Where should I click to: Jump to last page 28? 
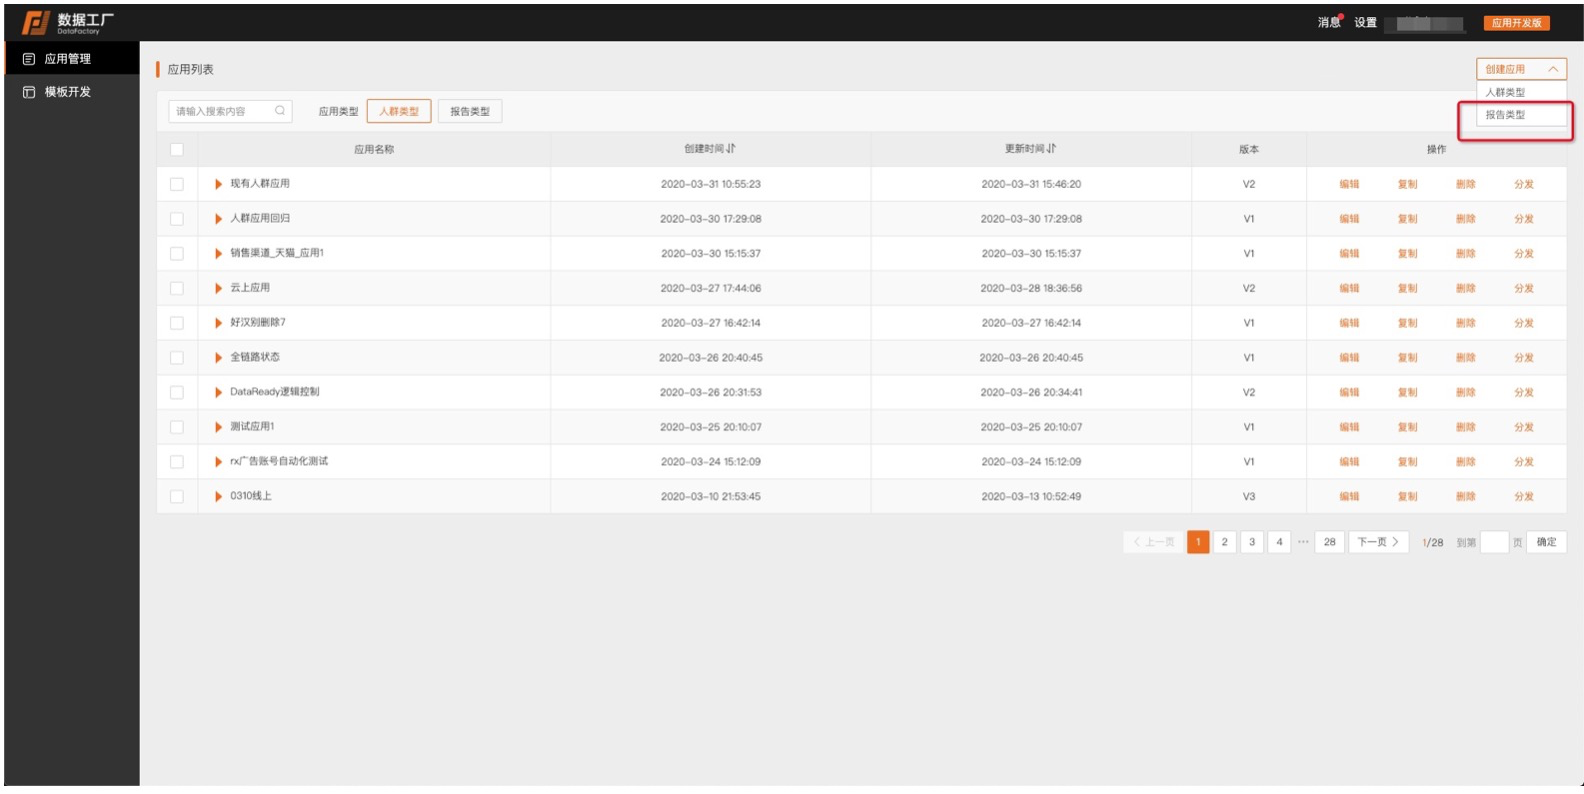(1329, 542)
